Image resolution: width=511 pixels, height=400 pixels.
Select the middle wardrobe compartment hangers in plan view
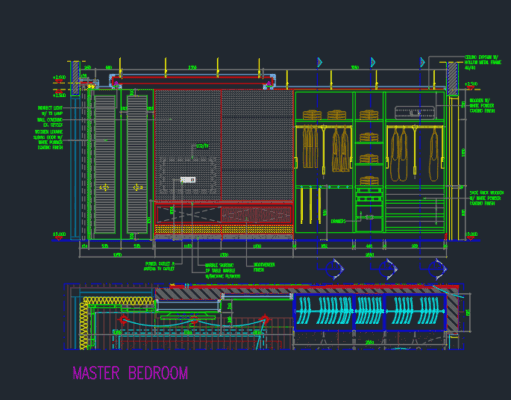pos(369,311)
